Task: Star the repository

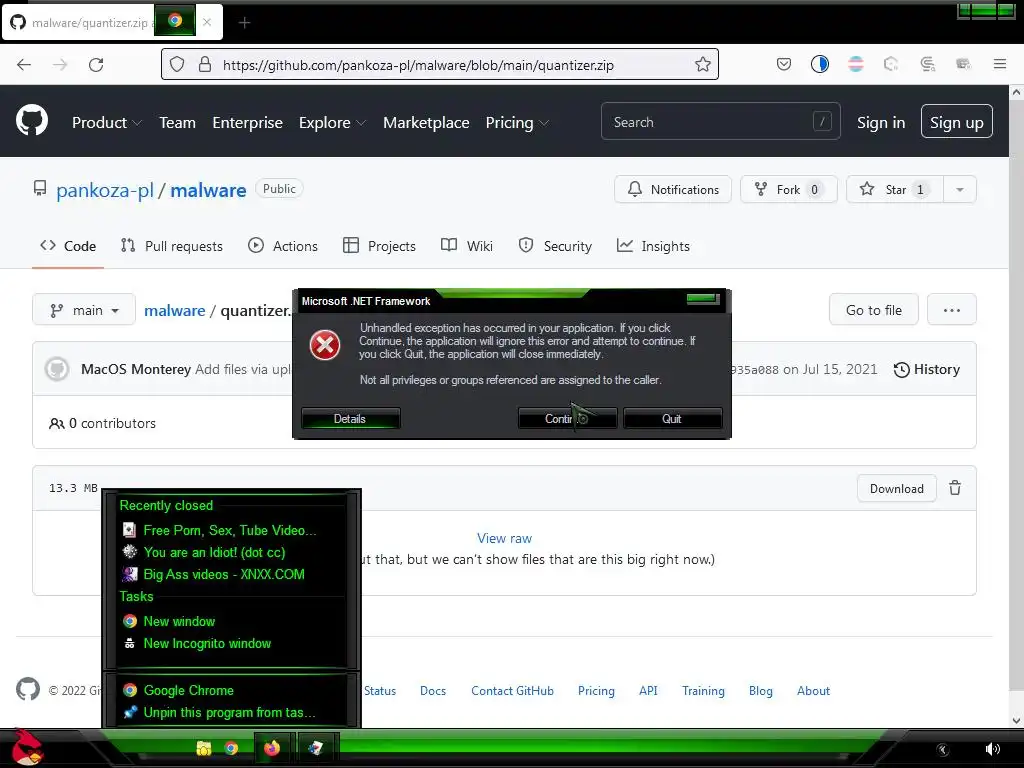Action: (x=895, y=189)
